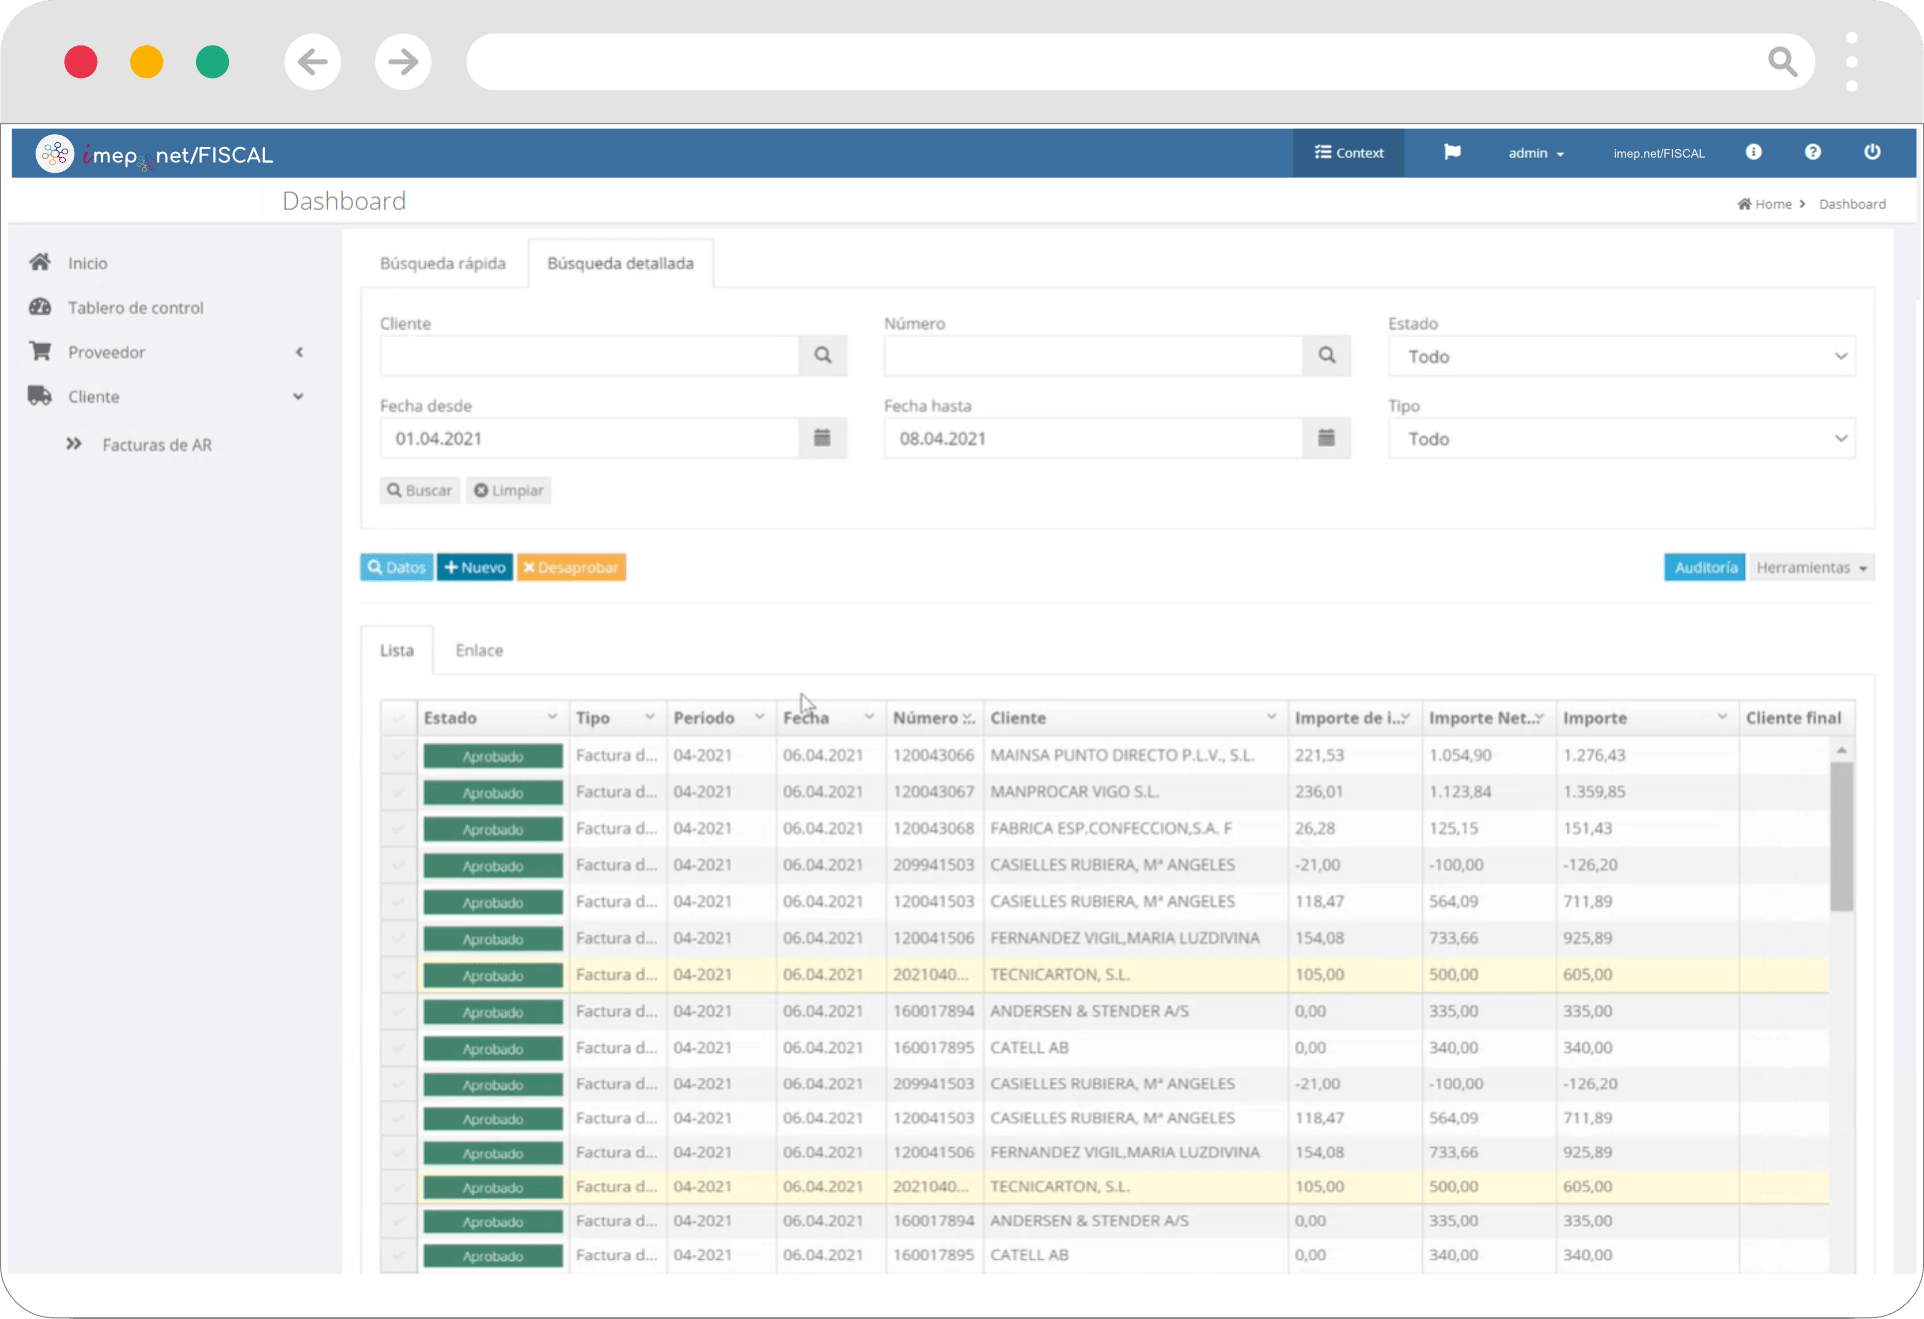The width and height of the screenshot is (1924, 1319).
Task: Open the Cliente column header filter arrow
Action: [x=1271, y=717]
